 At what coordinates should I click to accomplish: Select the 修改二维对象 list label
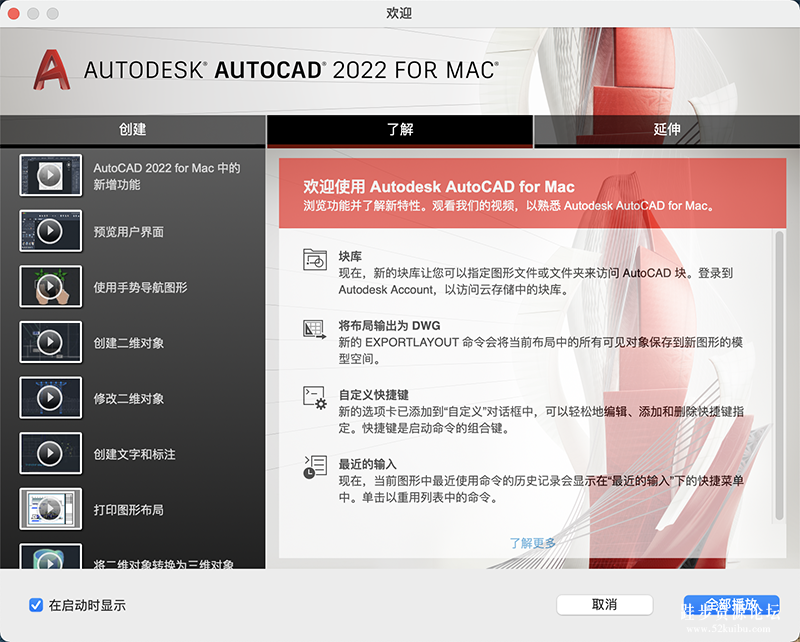[x=129, y=399]
